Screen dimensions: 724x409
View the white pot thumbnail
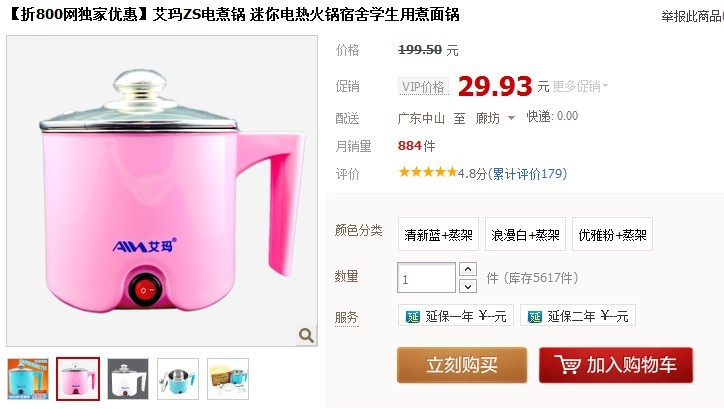[128, 379]
